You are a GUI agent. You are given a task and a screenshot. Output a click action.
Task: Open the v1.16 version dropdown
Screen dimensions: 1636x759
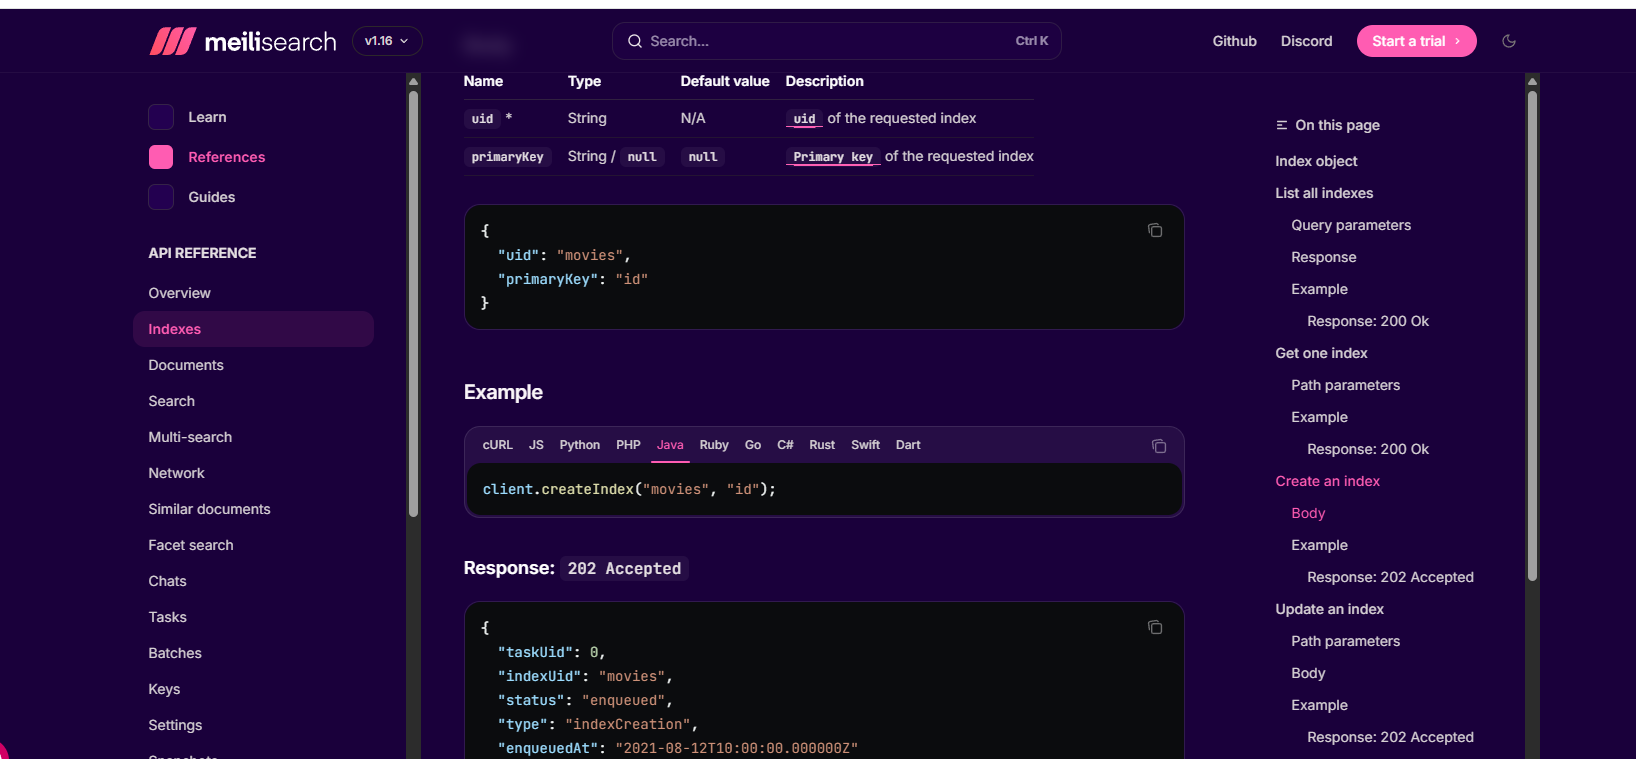pos(387,41)
